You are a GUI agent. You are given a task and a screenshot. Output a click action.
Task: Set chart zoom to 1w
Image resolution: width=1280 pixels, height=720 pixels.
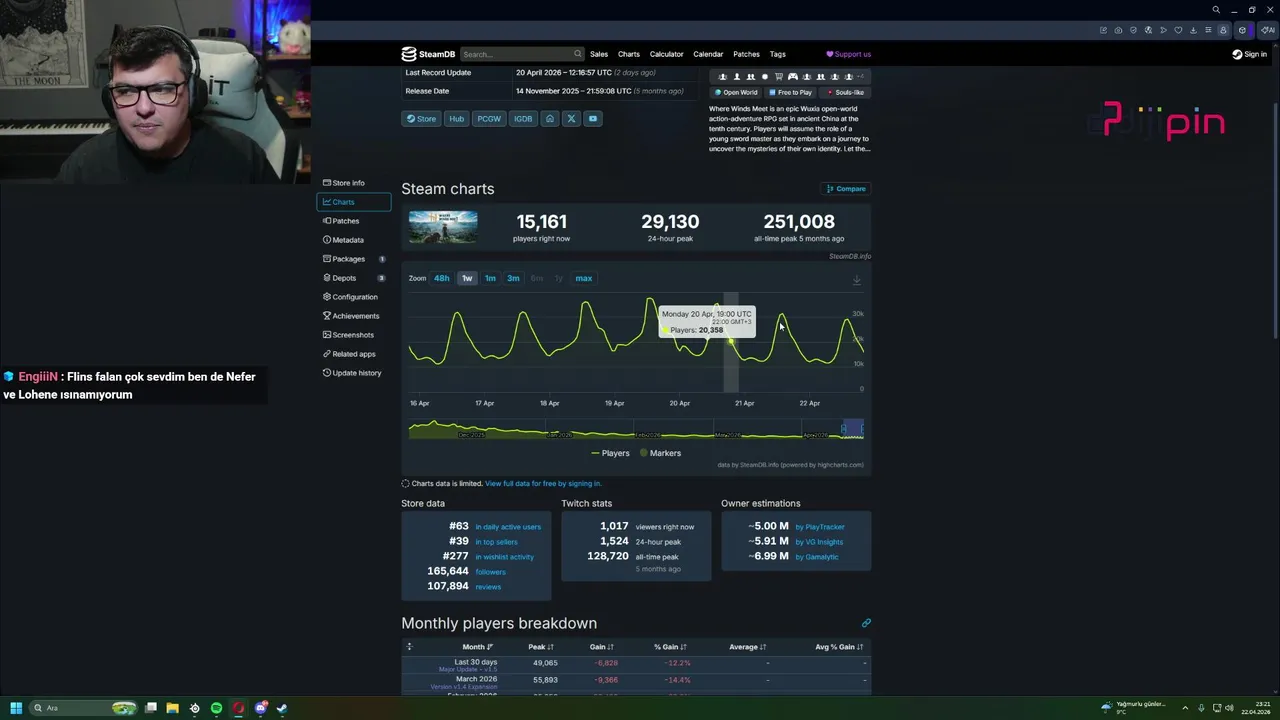pos(467,278)
